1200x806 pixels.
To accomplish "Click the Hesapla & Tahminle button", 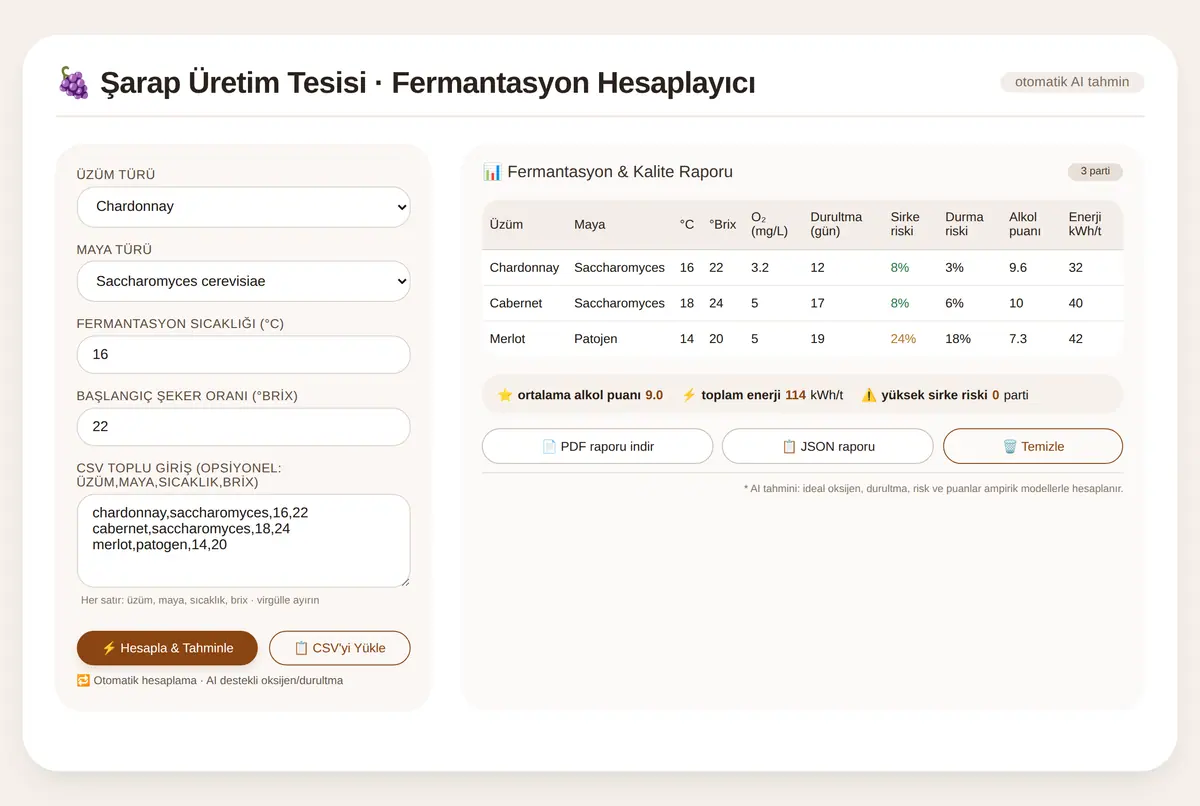I will tap(167, 648).
